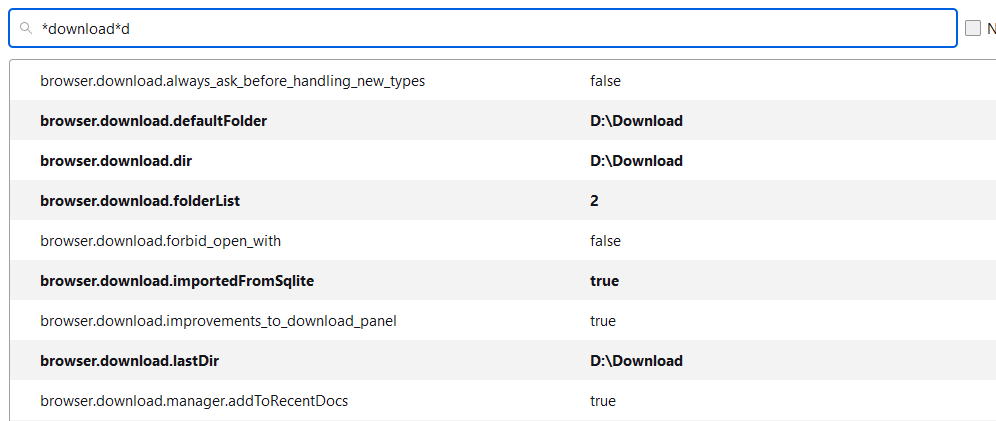This screenshot has height=421, width=996.
Task: Select browser.download.manager.addToRecentDocs preference name
Action: point(194,401)
